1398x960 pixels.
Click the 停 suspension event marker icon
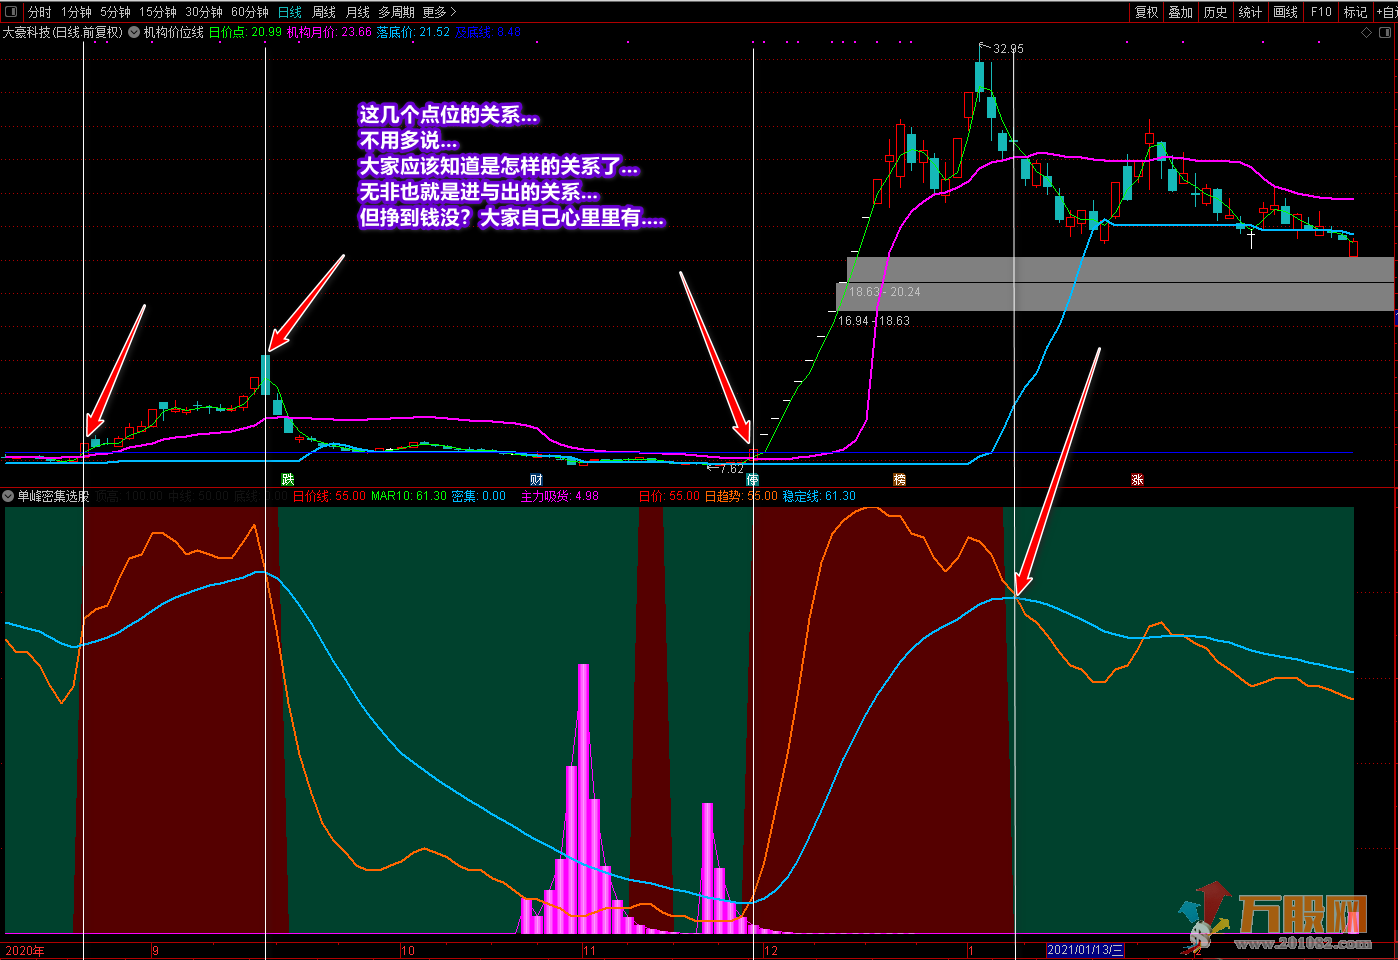(x=753, y=480)
